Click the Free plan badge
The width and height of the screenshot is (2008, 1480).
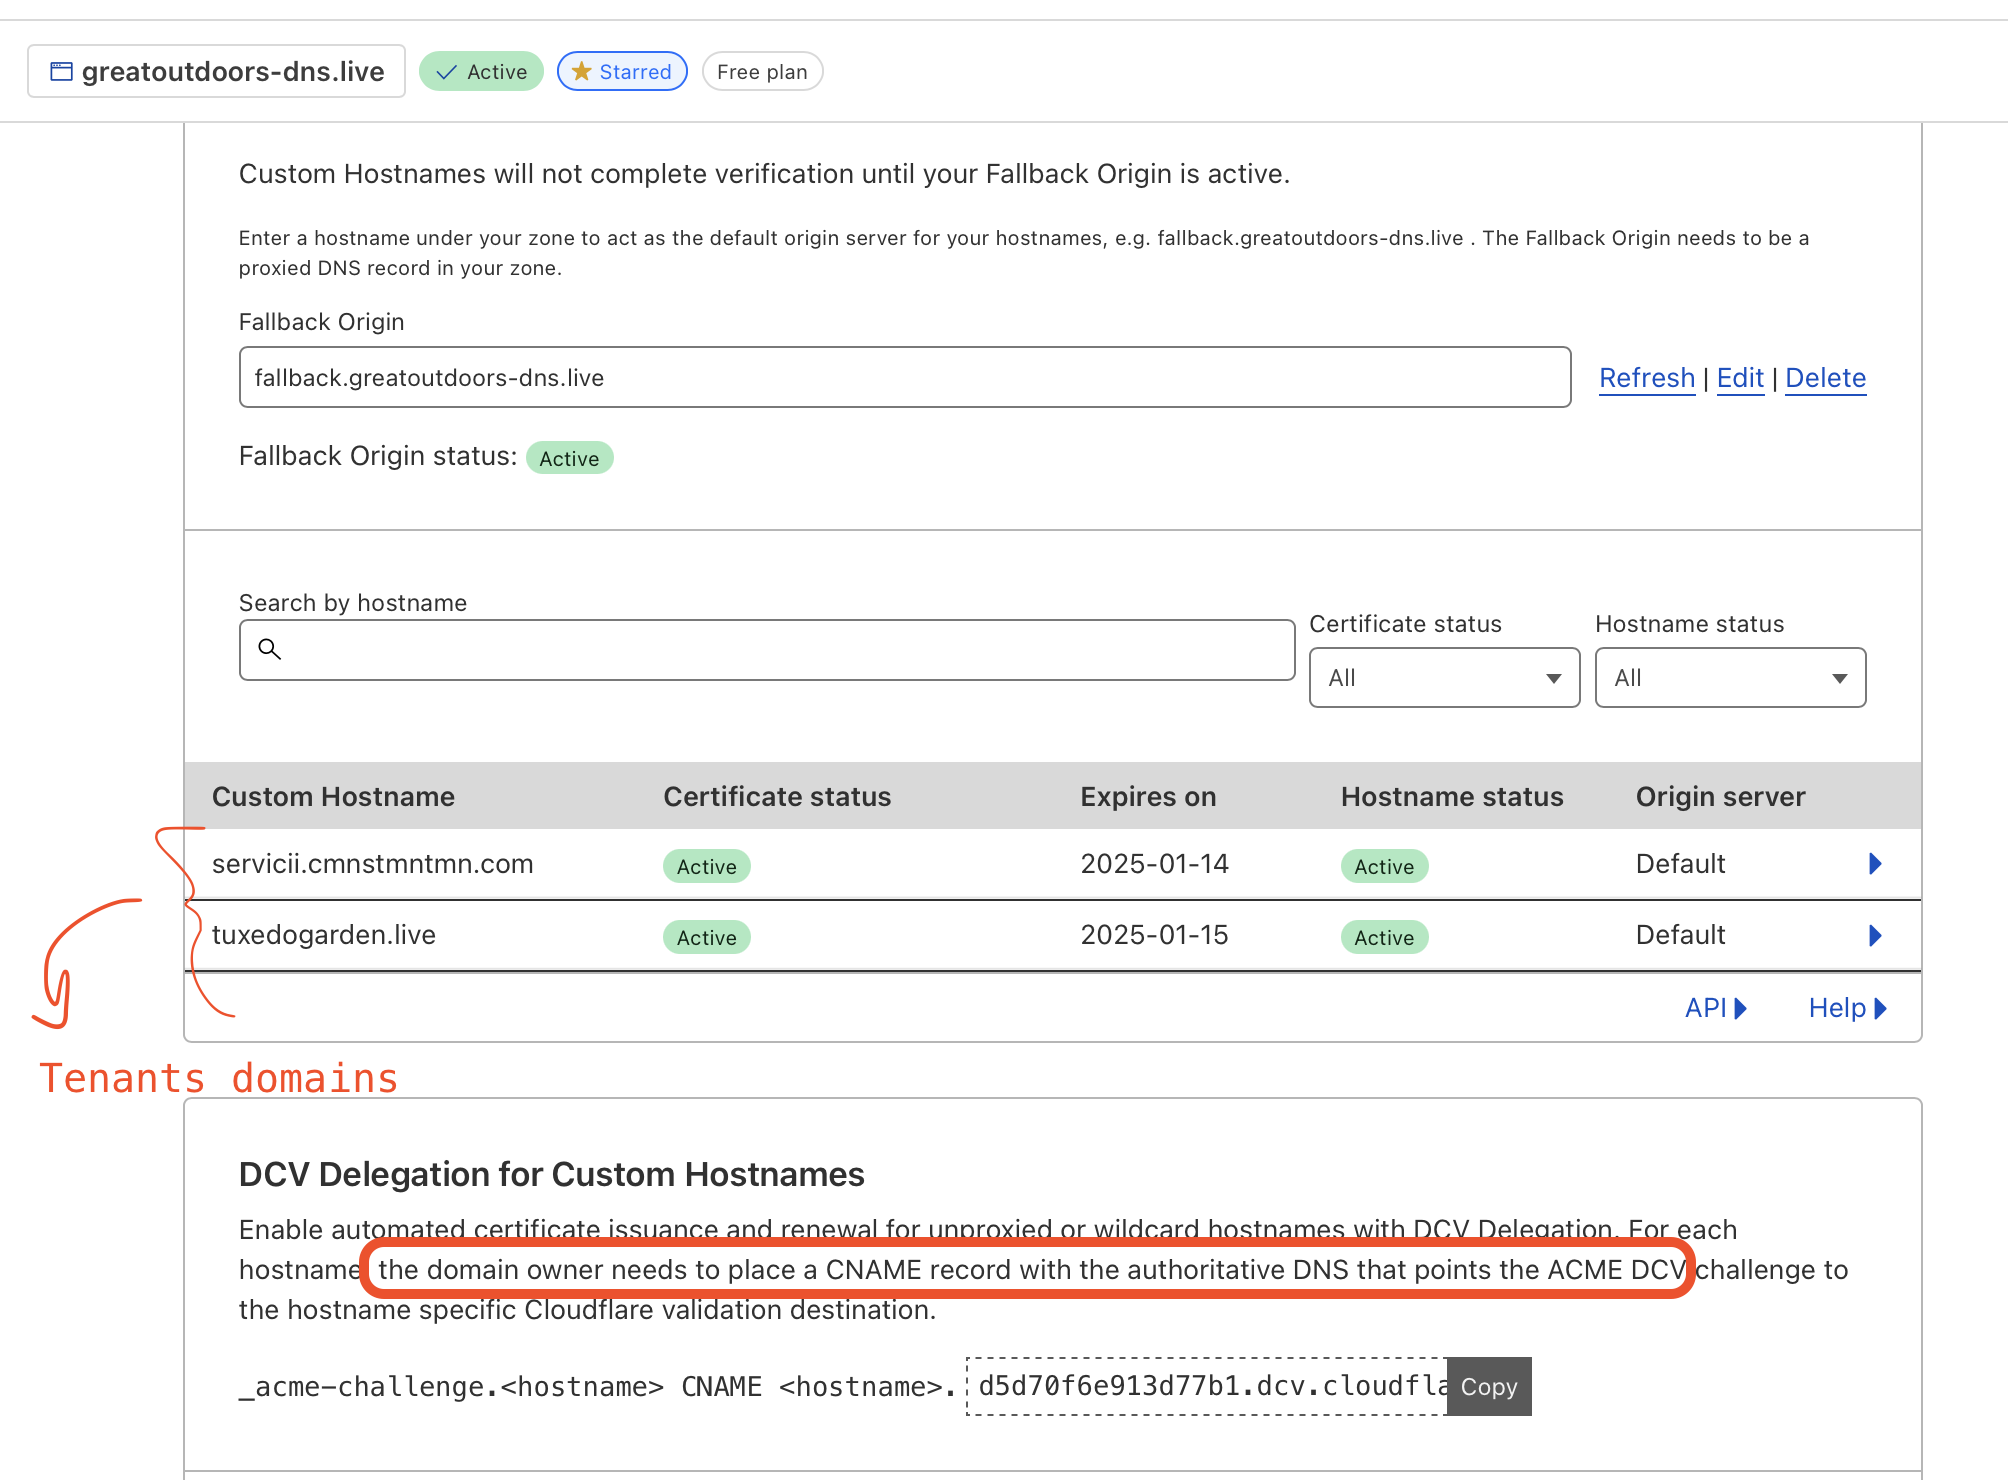[x=762, y=72]
